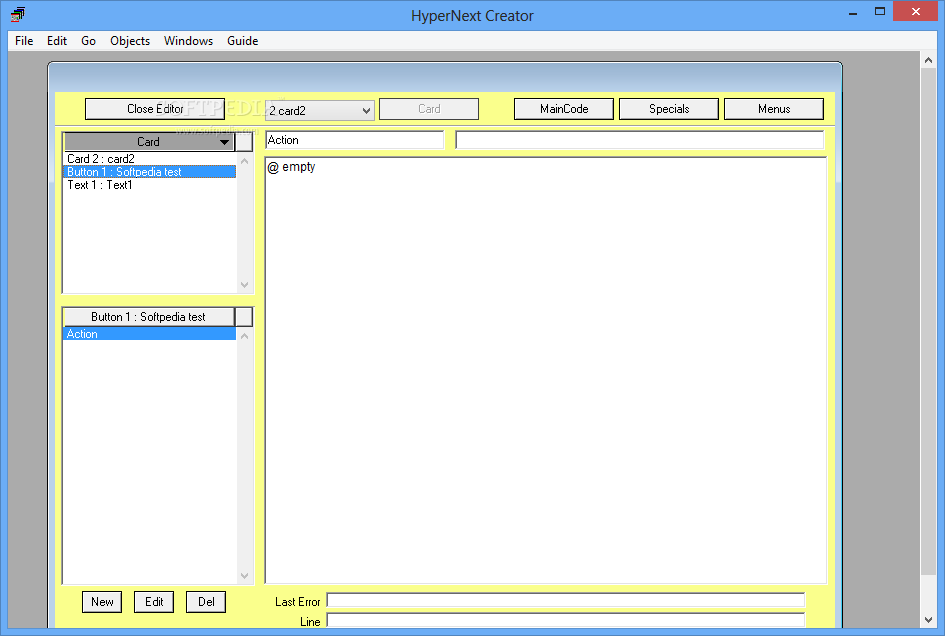
Task: Click the Line field
Action: pyautogui.click(x=566, y=620)
